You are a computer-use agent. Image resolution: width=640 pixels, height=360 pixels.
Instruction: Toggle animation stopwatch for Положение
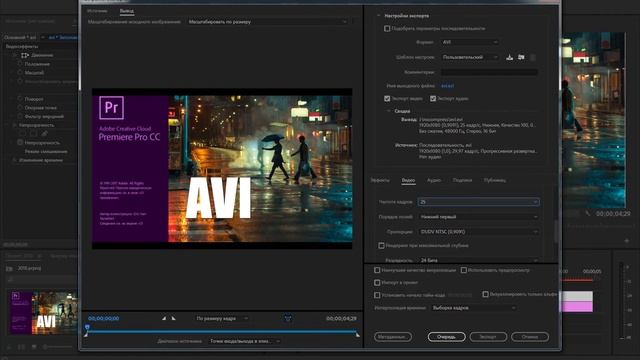point(20,64)
